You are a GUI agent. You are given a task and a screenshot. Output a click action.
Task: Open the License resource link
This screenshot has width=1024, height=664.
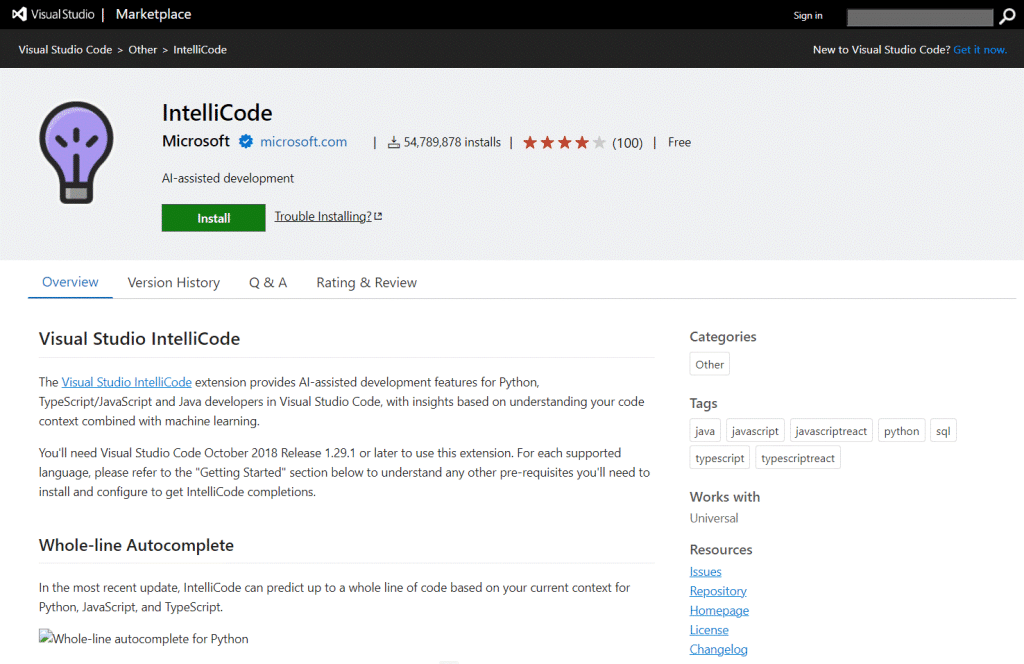(x=709, y=630)
